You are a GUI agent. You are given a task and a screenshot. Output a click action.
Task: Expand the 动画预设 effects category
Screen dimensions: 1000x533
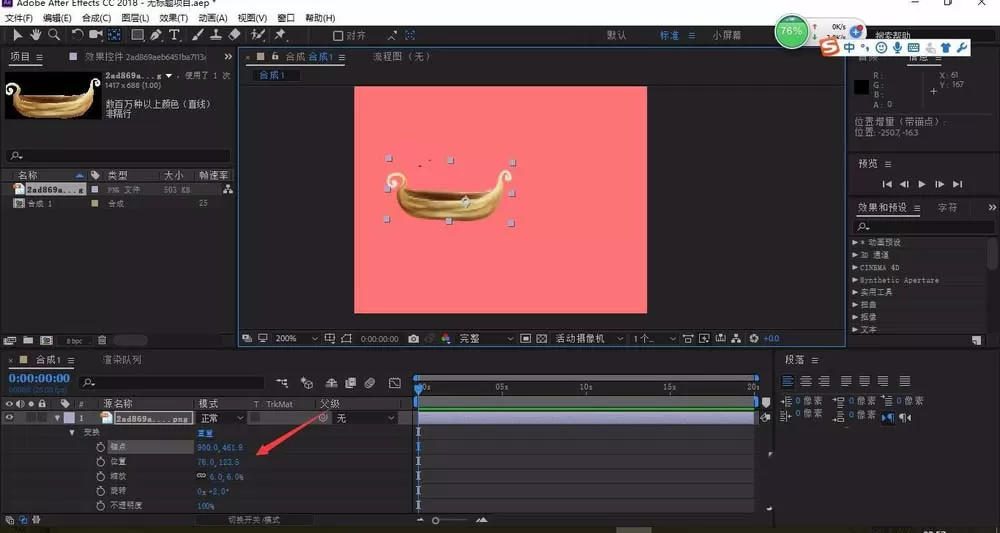[x=855, y=242]
